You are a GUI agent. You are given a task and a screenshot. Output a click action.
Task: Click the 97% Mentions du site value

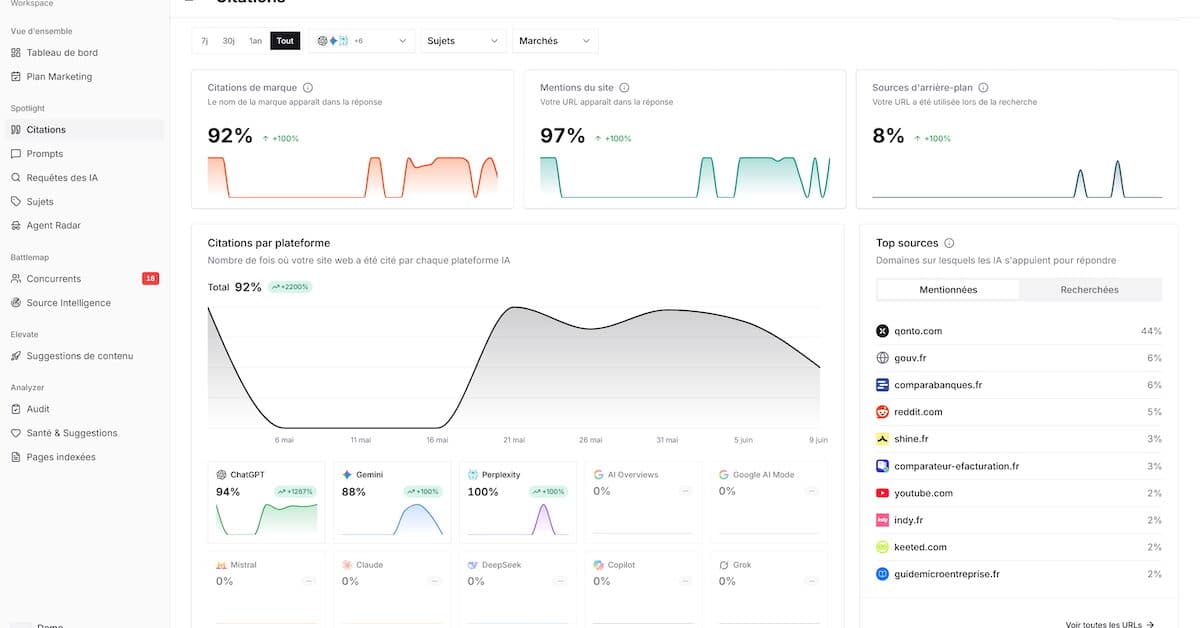pyautogui.click(x=562, y=136)
